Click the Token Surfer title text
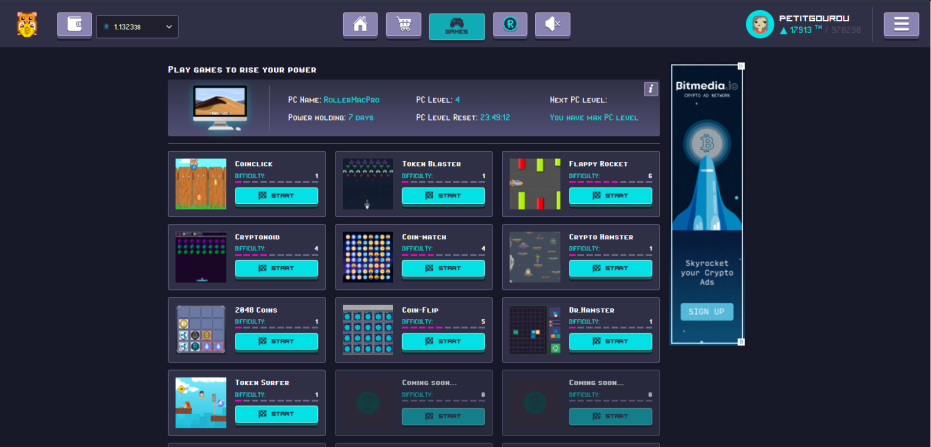The image size is (931, 447). point(262,383)
